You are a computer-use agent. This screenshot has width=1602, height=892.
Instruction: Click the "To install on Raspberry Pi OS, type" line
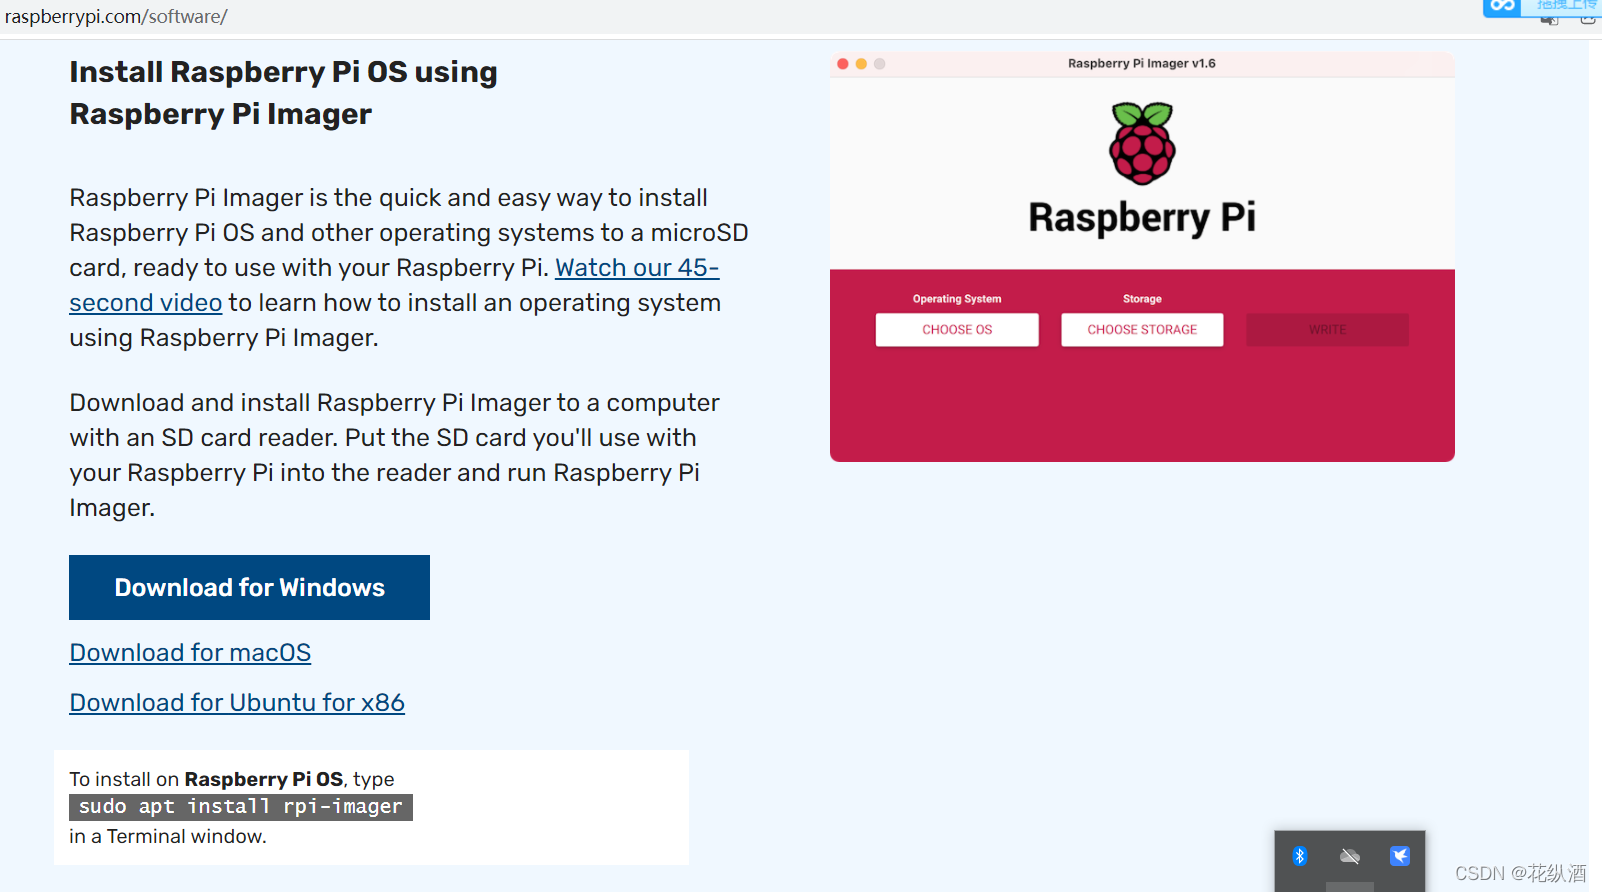[232, 779]
